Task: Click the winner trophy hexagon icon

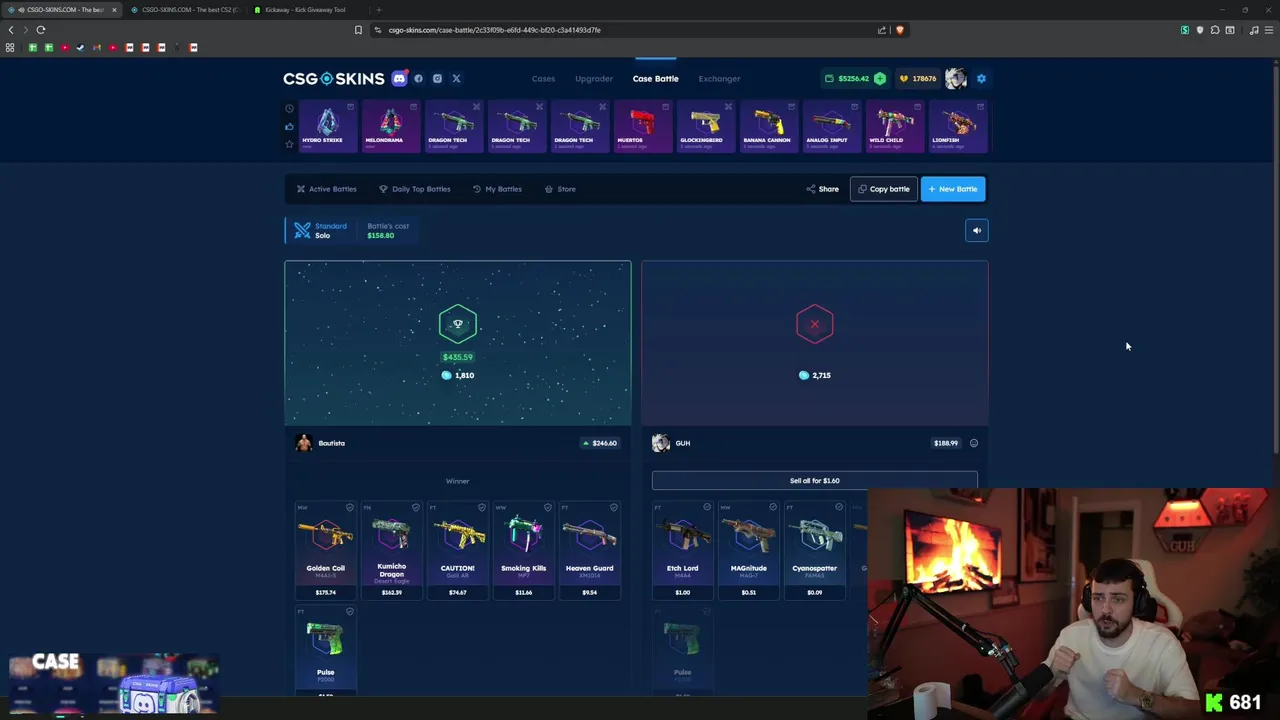Action: [458, 324]
